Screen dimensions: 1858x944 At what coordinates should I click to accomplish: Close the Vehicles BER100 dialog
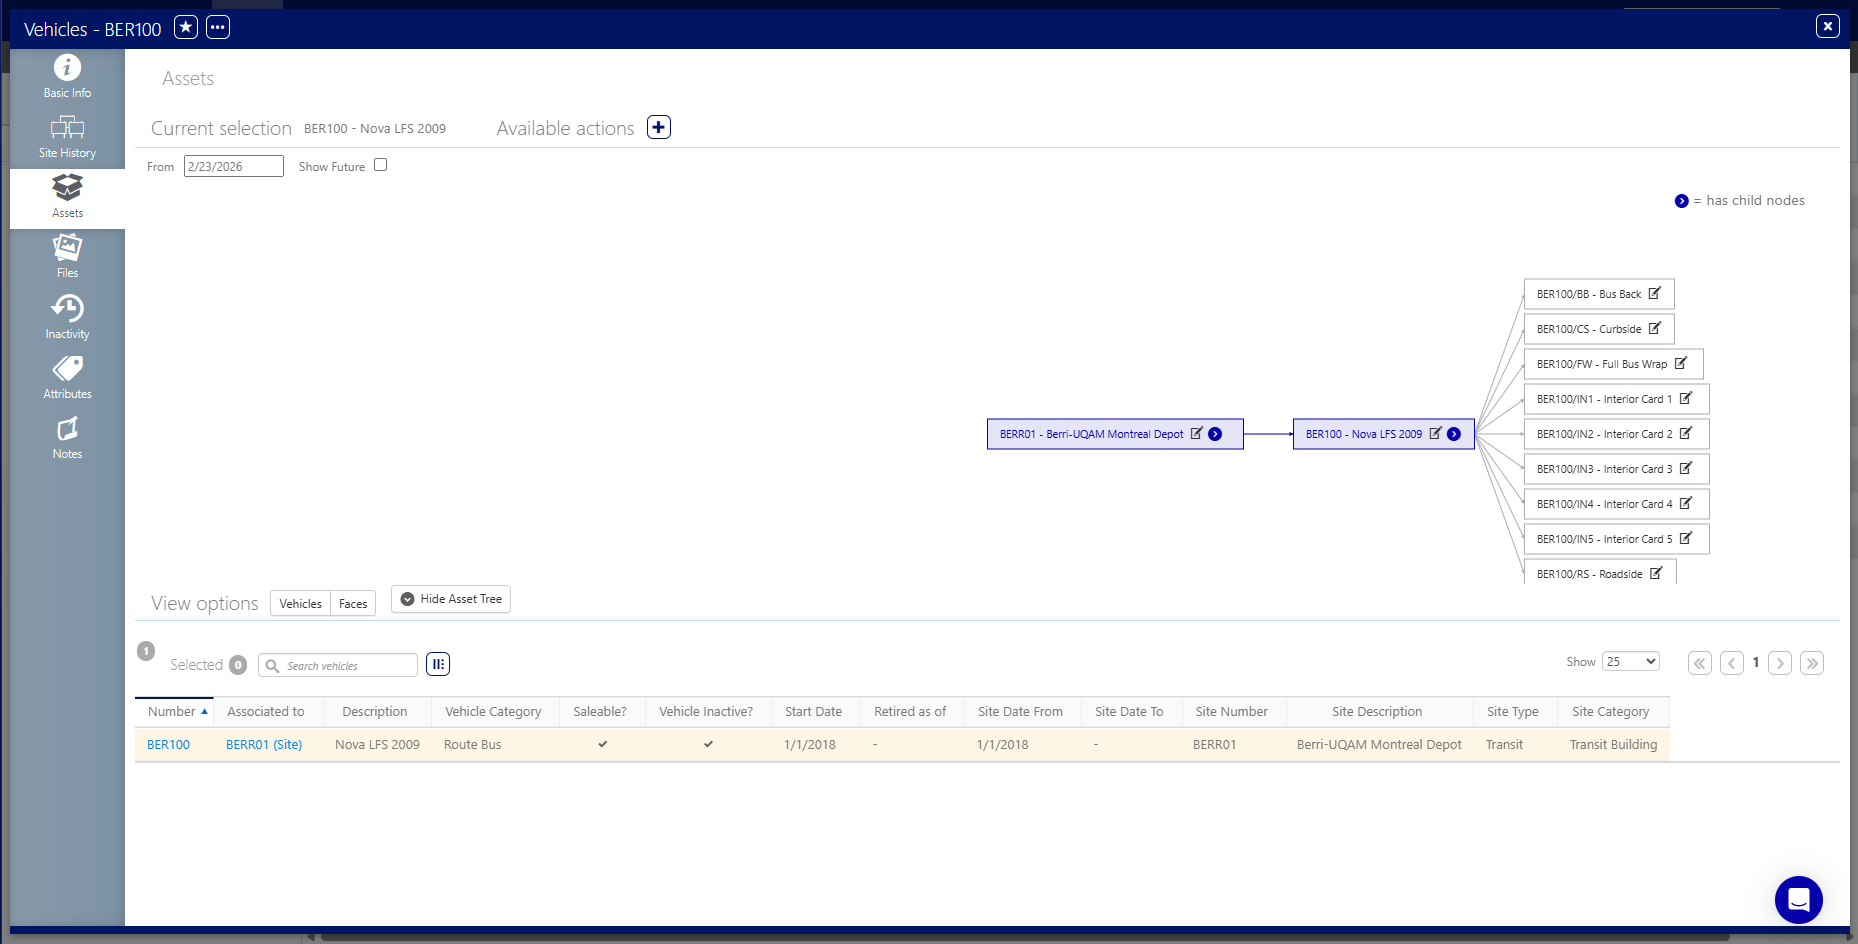1828,26
